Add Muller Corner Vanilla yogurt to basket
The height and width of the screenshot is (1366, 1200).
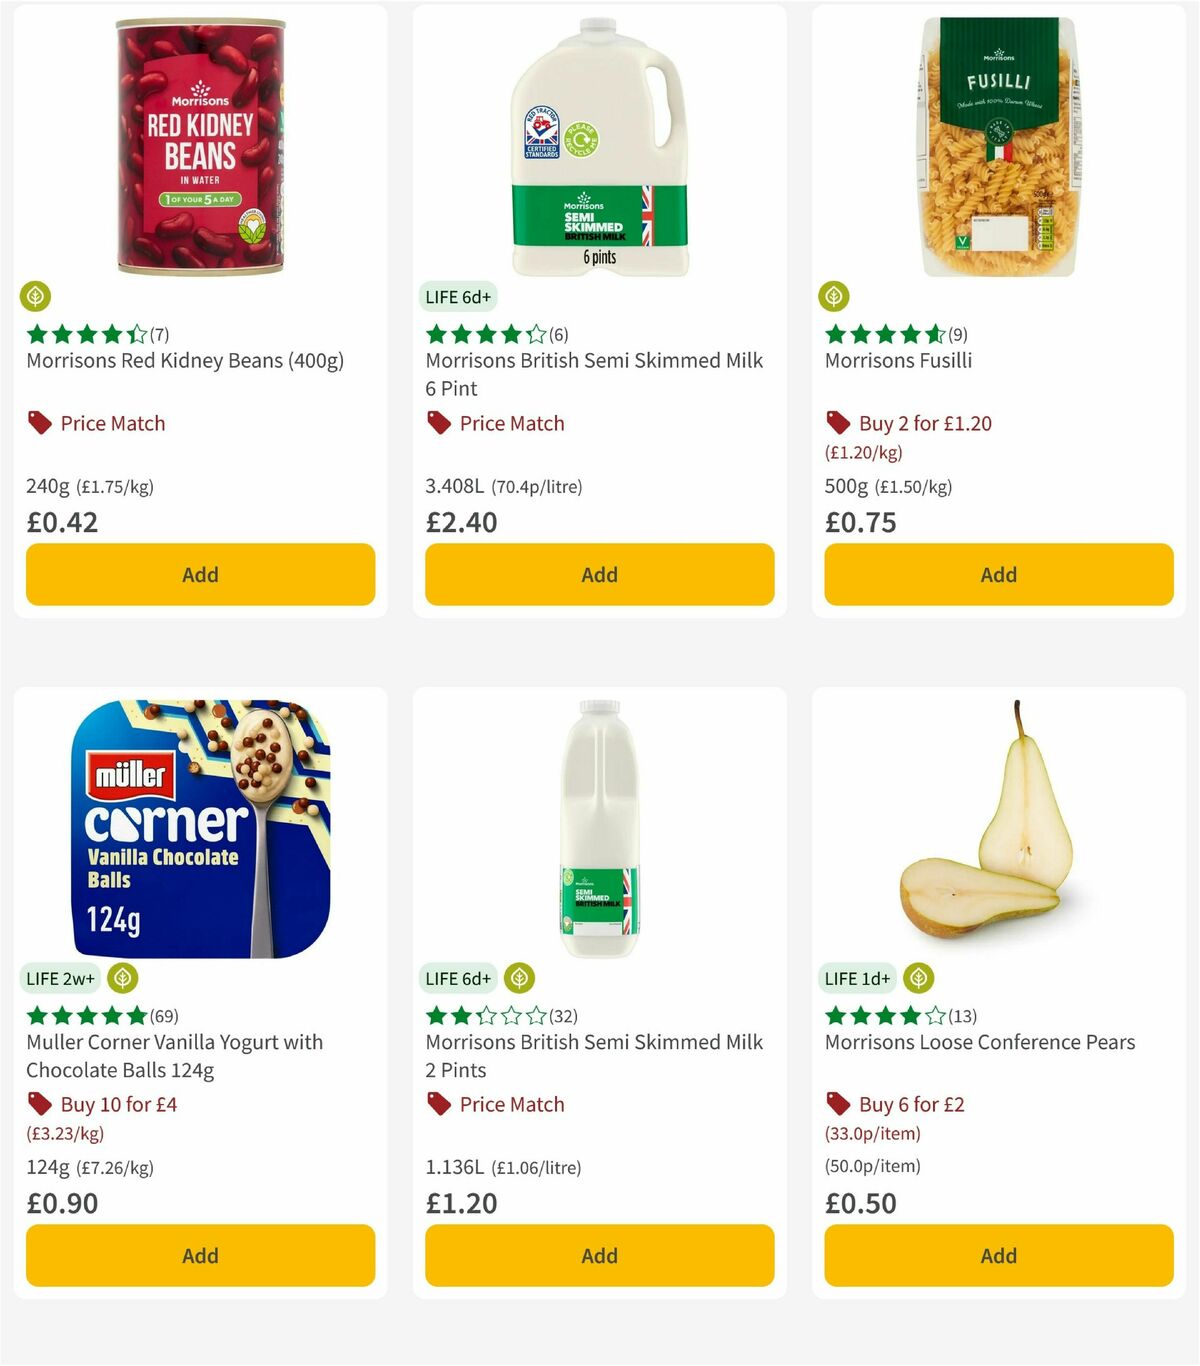click(x=200, y=1255)
